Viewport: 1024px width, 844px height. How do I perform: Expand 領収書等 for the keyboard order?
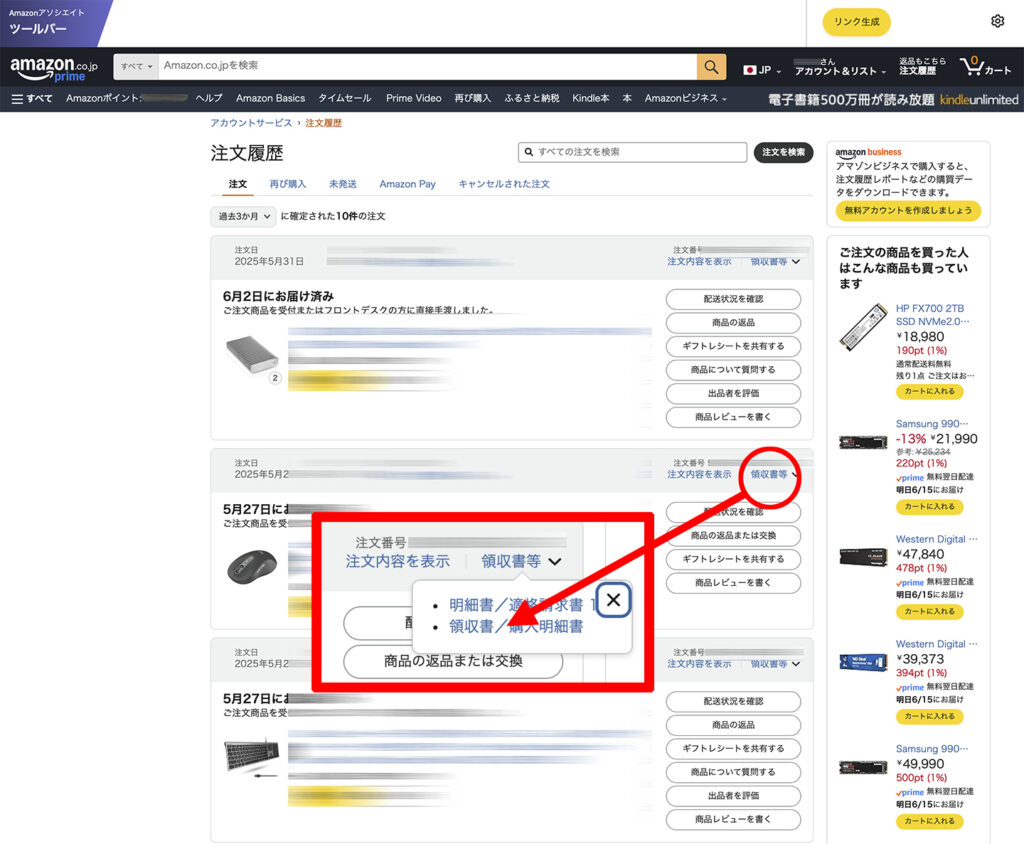(x=775, y=664)
